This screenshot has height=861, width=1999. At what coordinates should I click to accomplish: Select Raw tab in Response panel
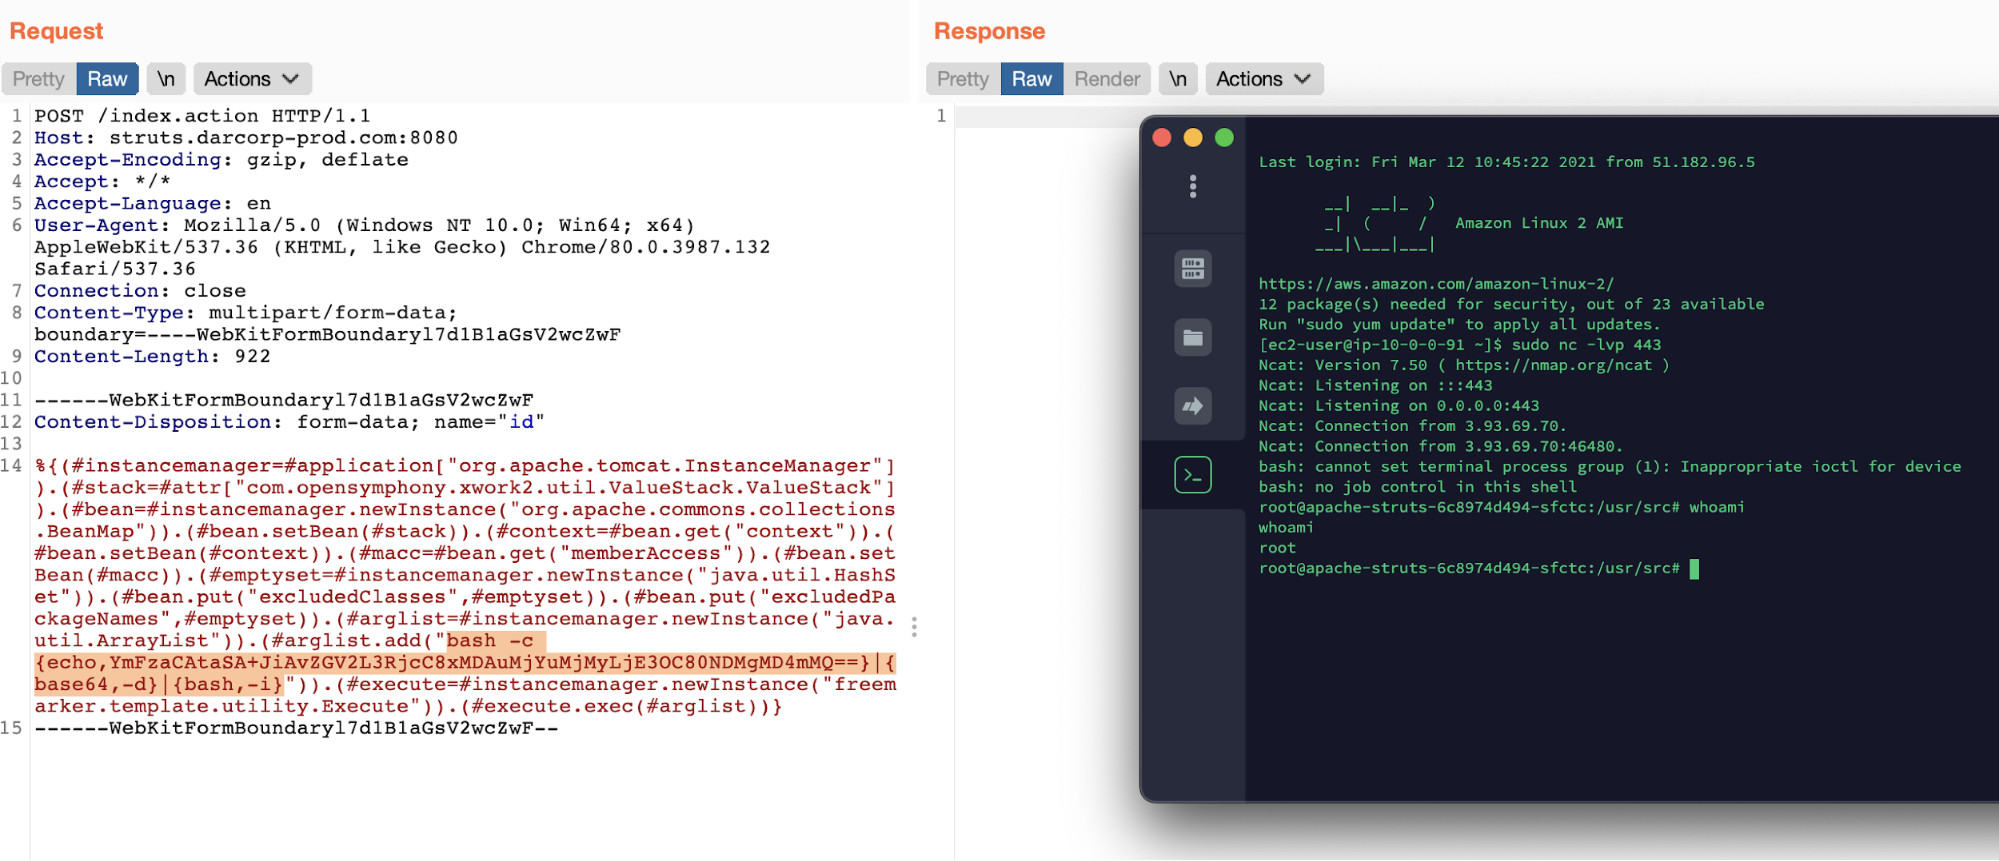click(x=1031, y=79)
